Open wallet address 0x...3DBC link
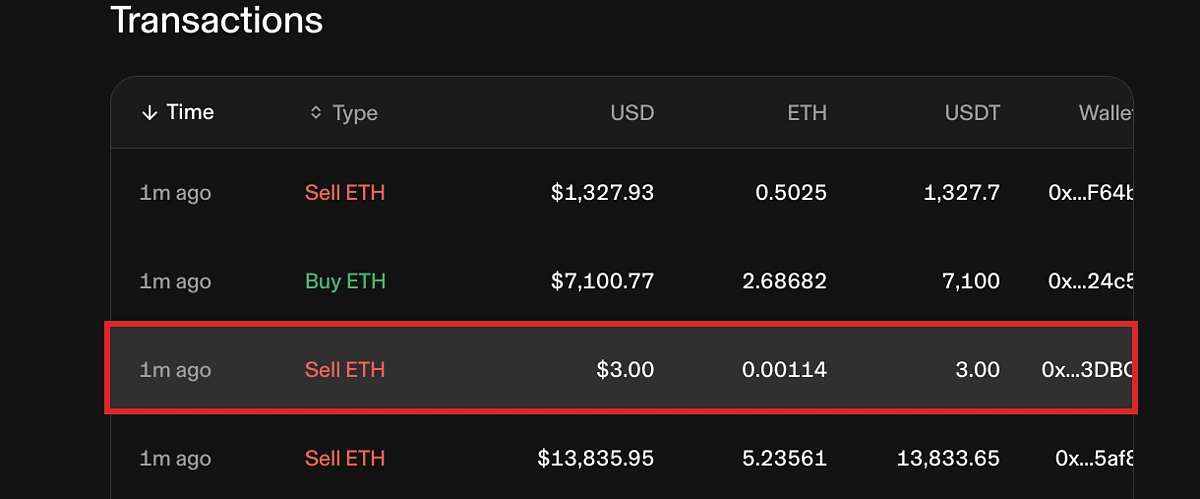Viewport: 1200px width, 499px height. (1088, 370)
